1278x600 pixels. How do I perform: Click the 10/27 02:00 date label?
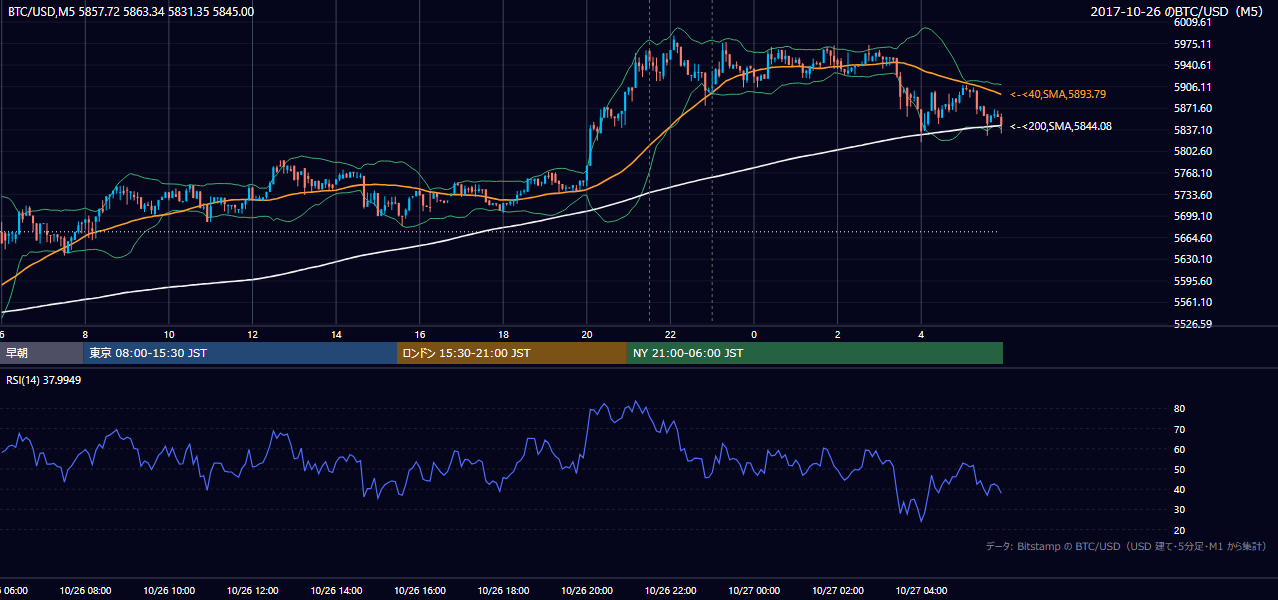(837, 590)
